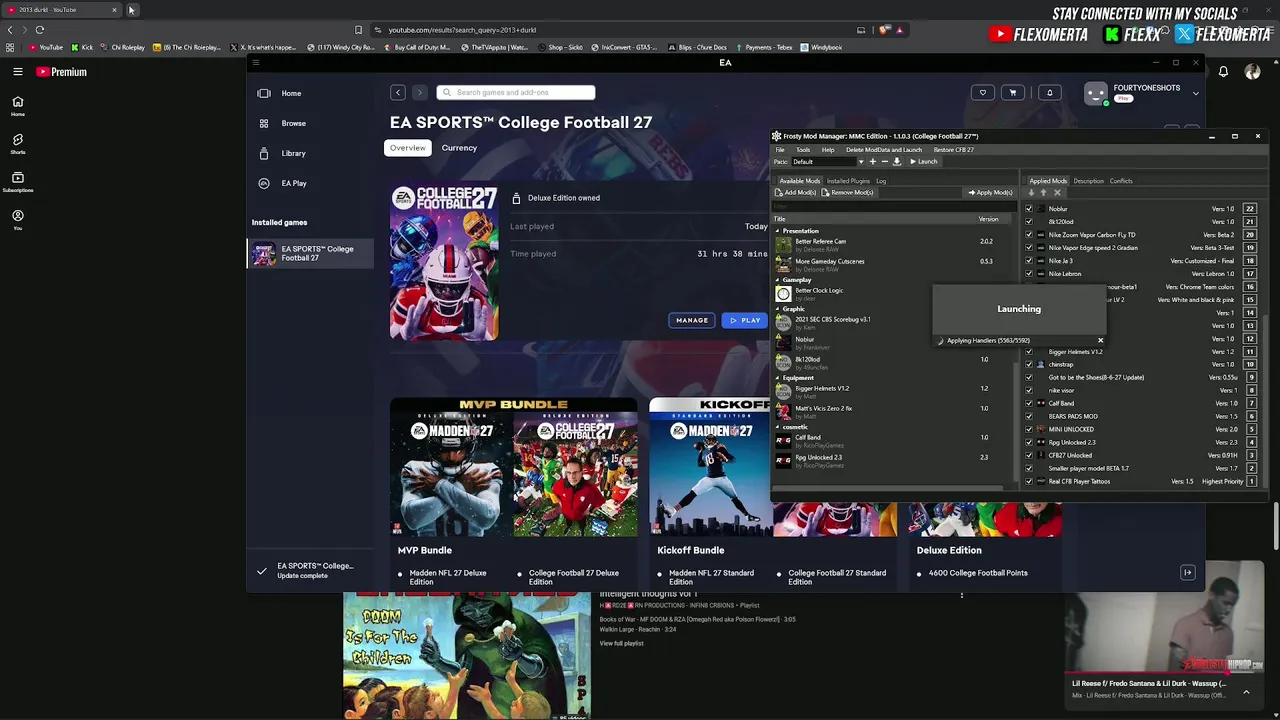
Task: Disable Nike Vapor Edge speed 2 Gradian mod
Action: tap(1029, 248)
